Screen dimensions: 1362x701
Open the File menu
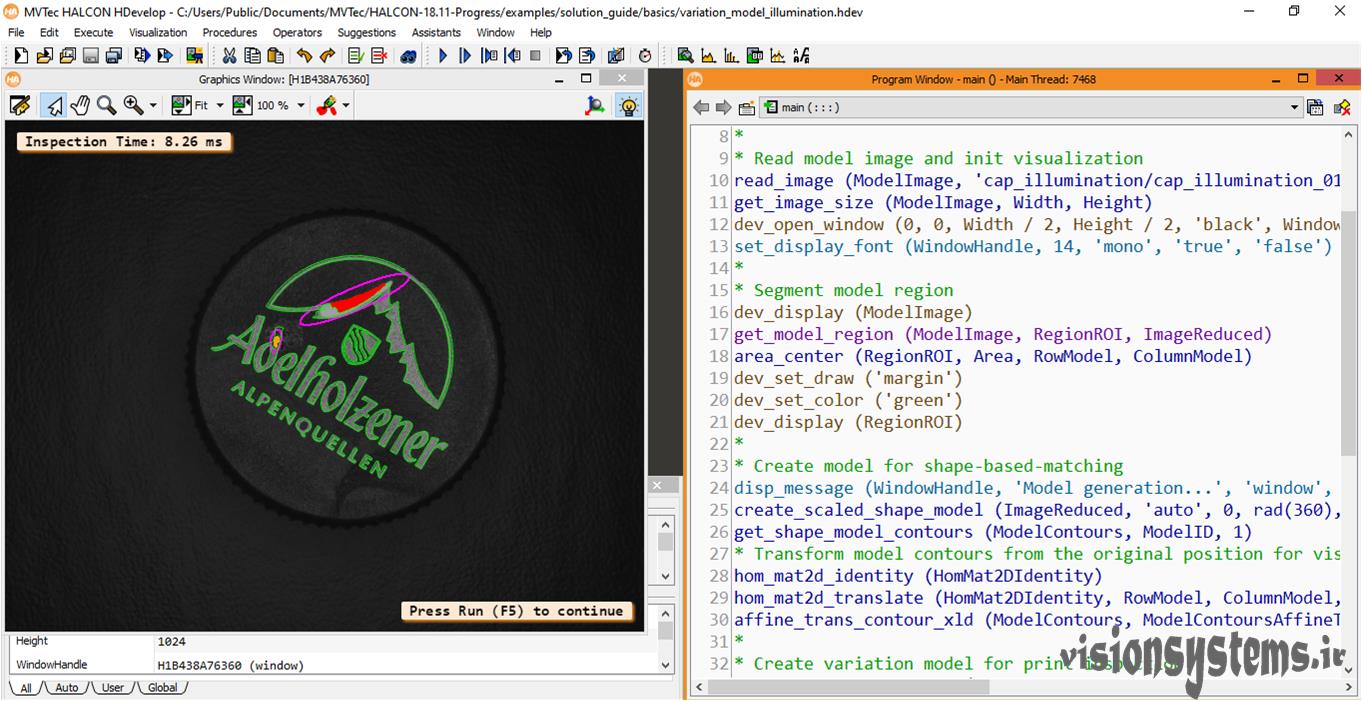(x=16, y=32)
